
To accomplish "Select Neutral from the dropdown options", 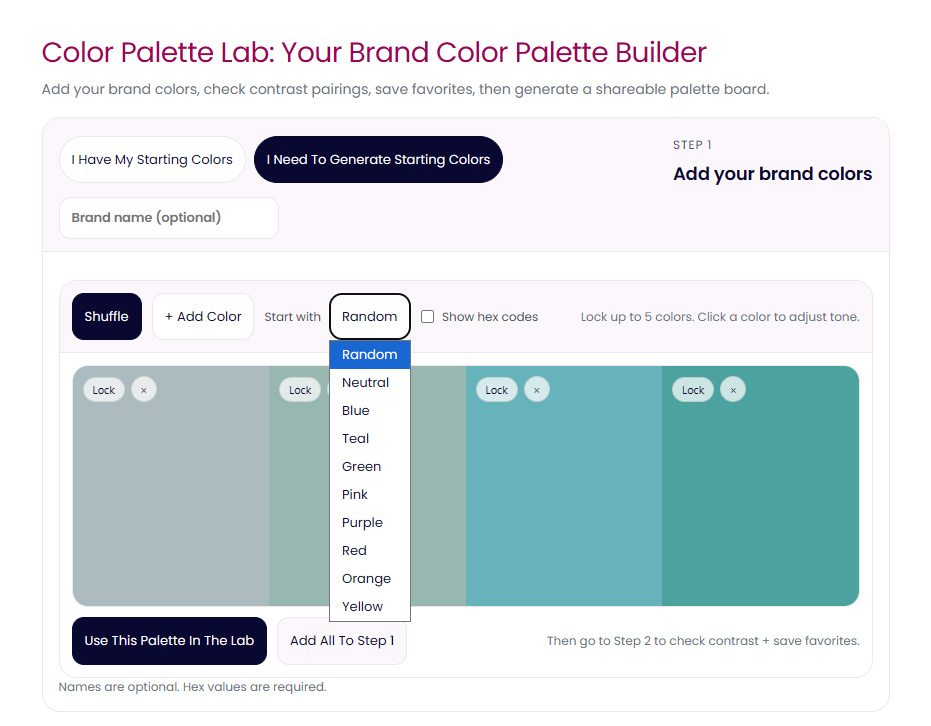I will (365, 382).
